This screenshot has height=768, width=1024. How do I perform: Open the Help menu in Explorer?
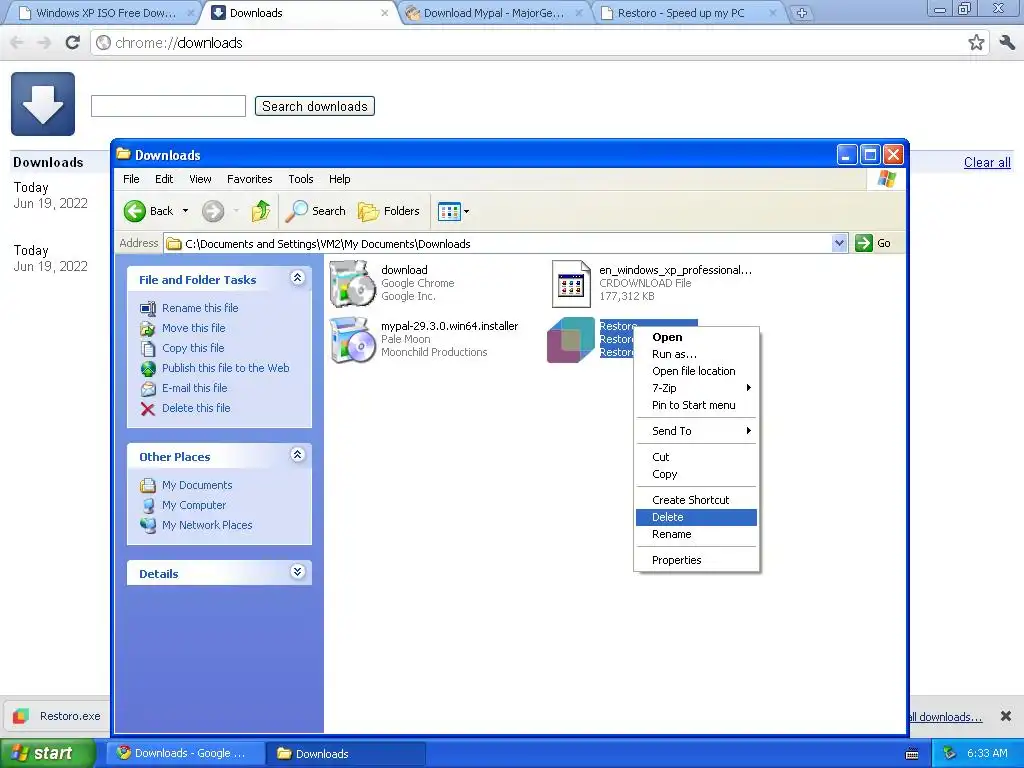pos(340,179)
